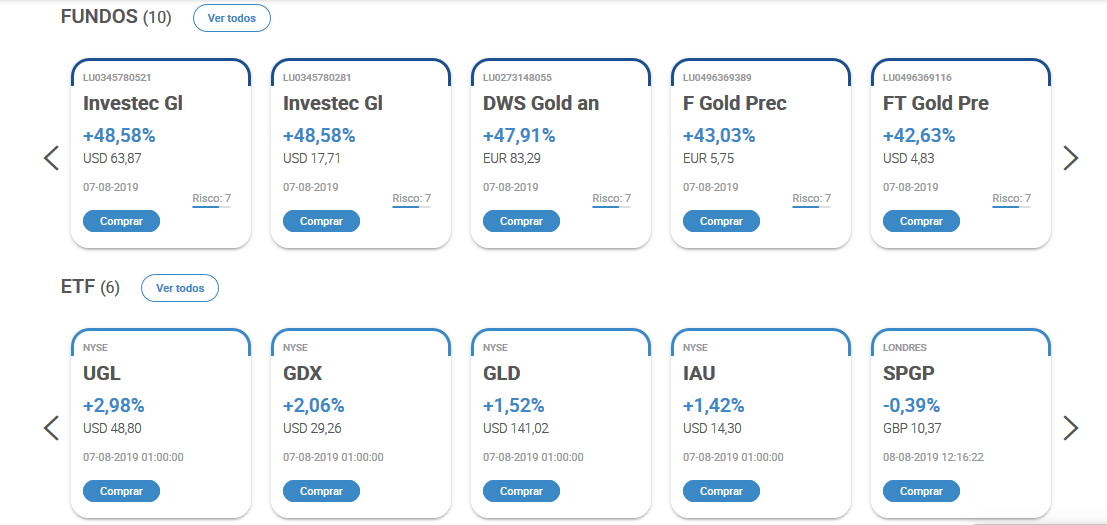Click Risco 7 indicator on DWS Gold card
1107x525 pixels.
coord(611,199)
